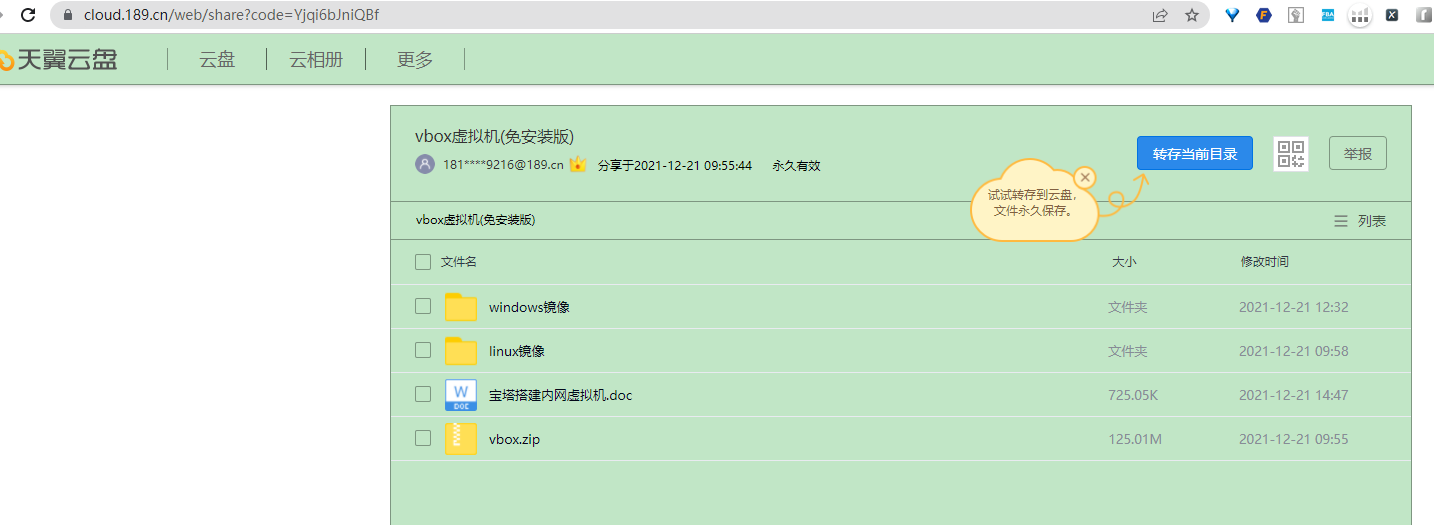Open the 更多 menu
Image resolution: width=1434 pixels, height=525 pixels.
coord(415,60)
